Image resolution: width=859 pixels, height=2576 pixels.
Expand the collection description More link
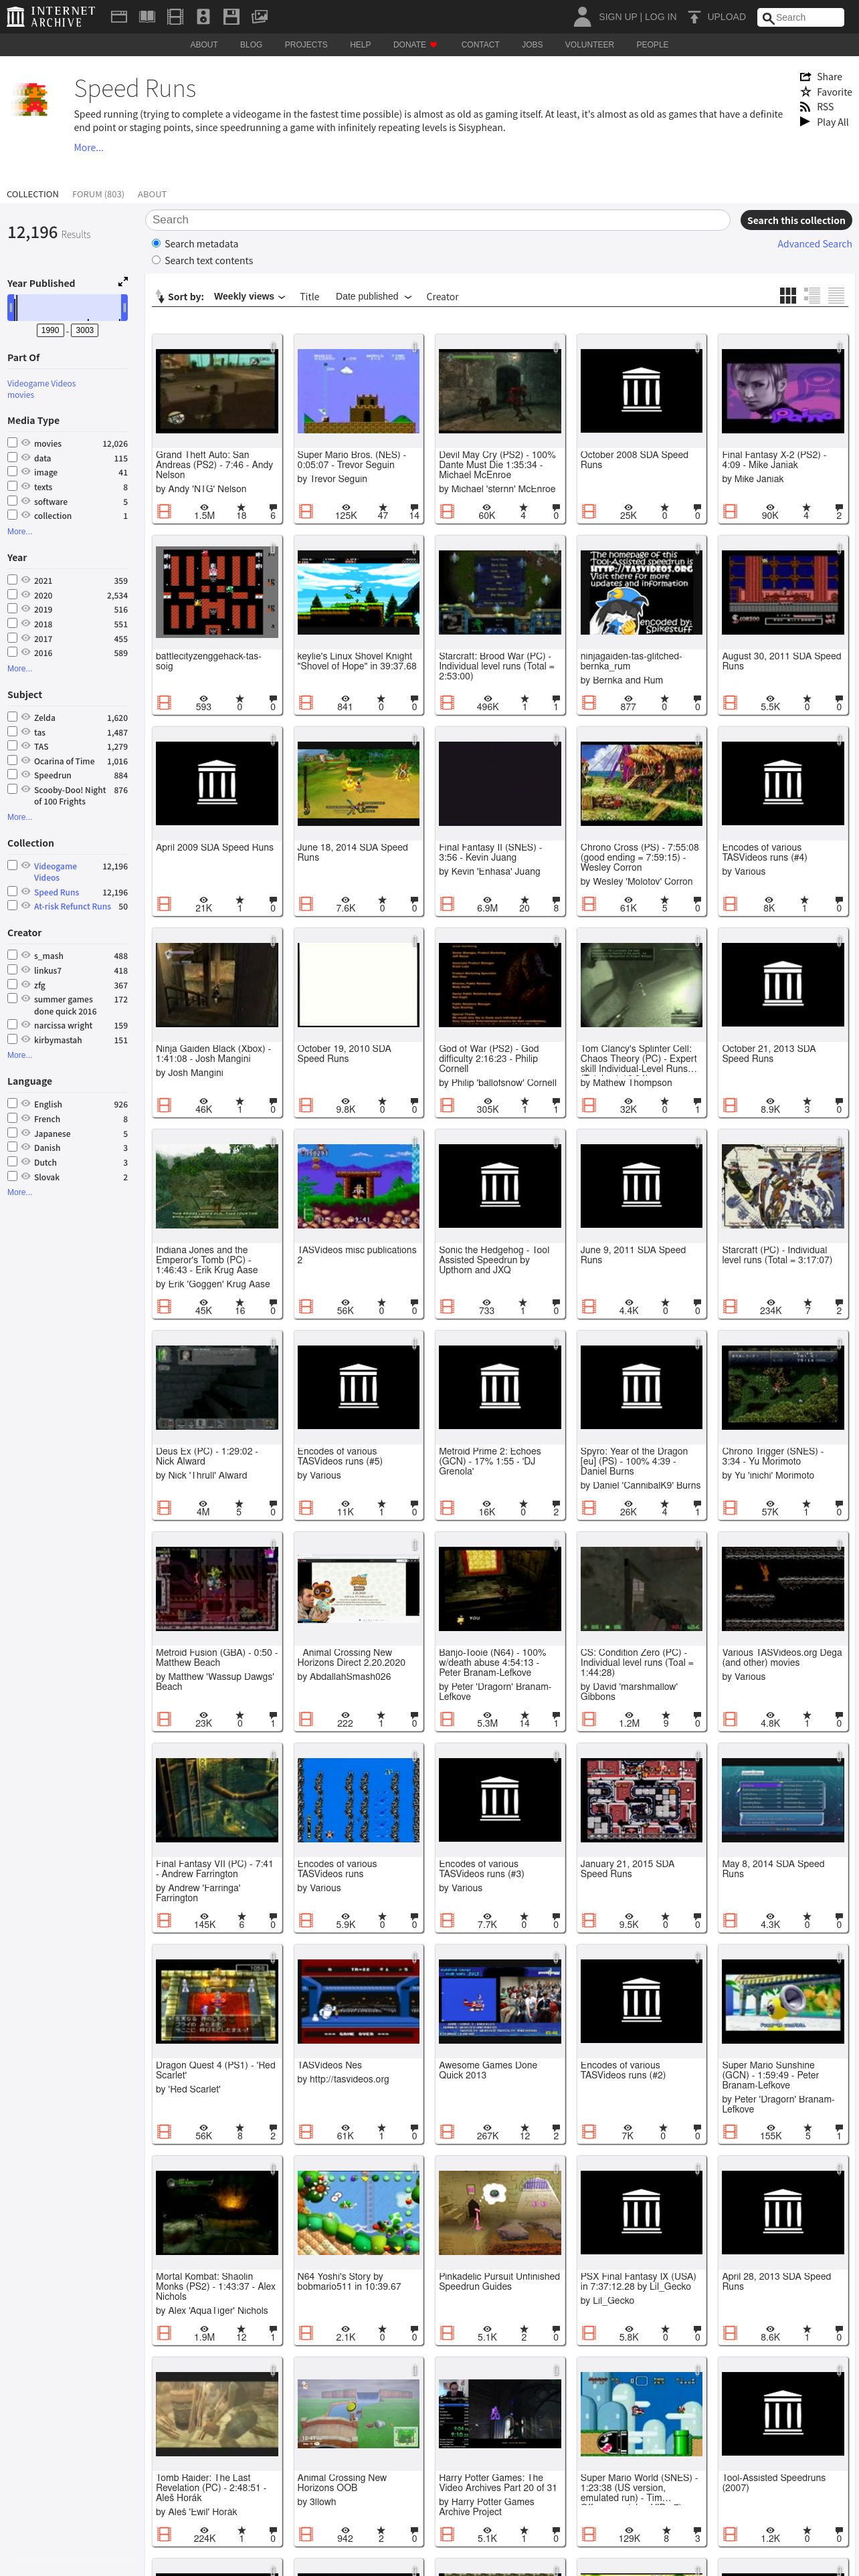pyautogui.click(x=88, y=148)
